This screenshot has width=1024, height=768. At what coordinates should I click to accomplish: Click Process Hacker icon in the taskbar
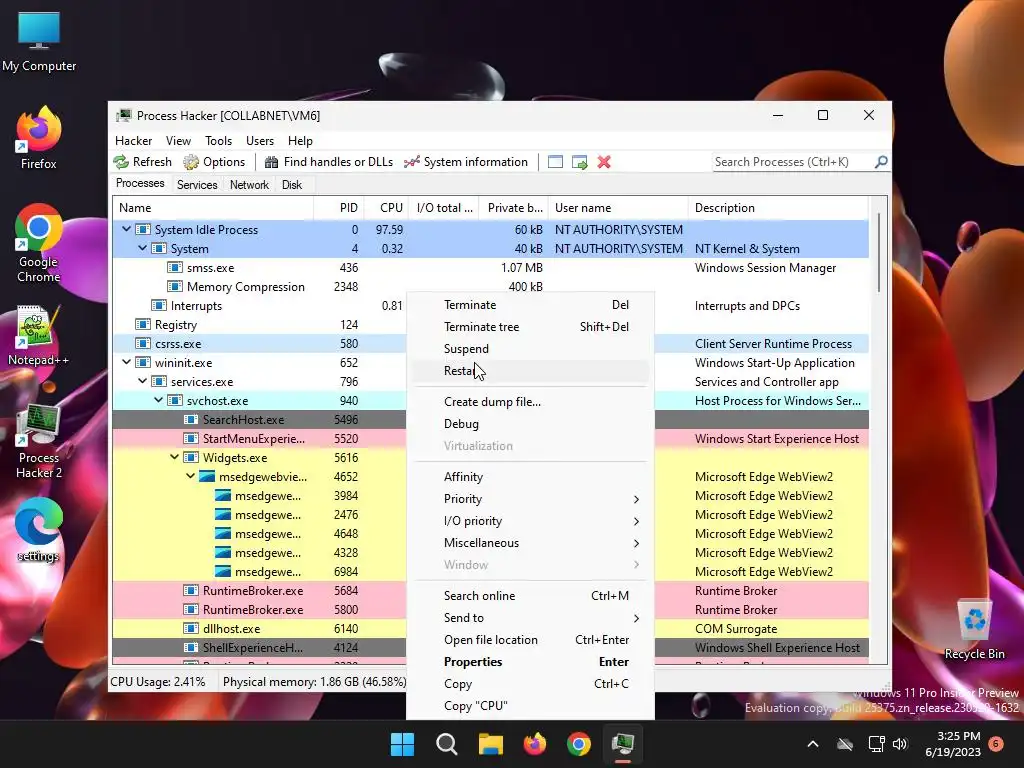click(x=623, y=744)
